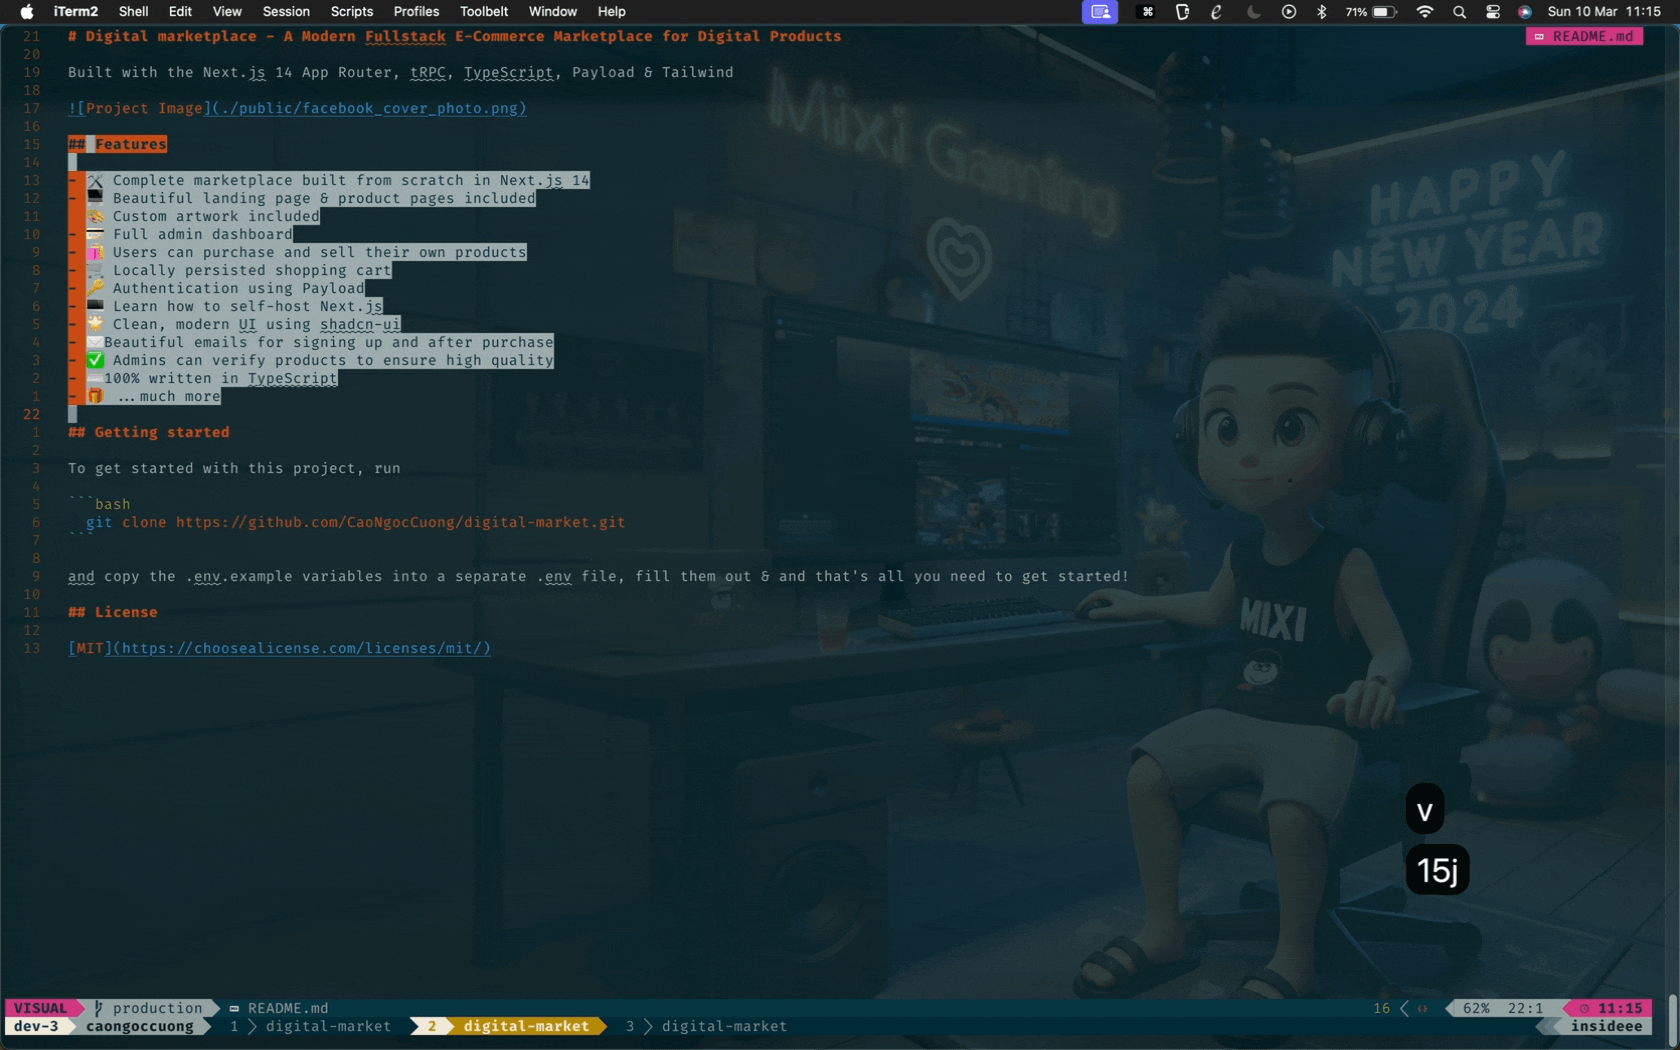Open the Bluetooth menu
Viewport: 1680px width, 1050px height.
(x=1321, y=12)
